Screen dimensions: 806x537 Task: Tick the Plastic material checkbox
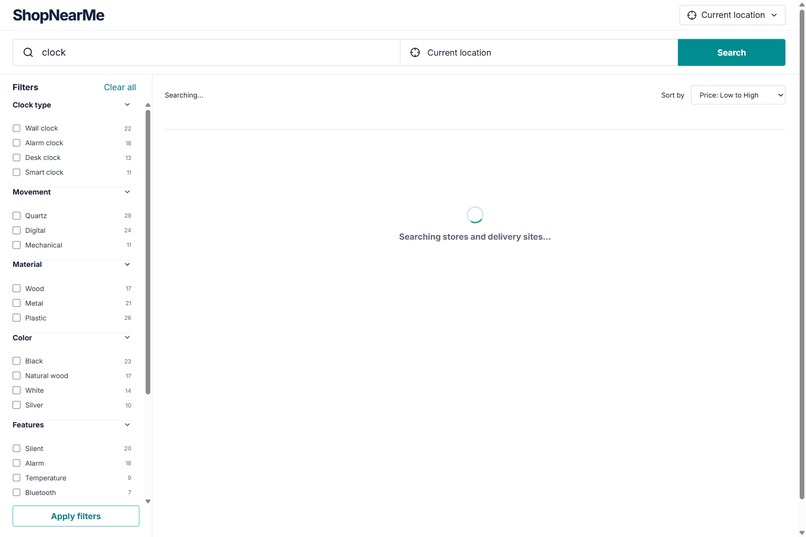coord(16,318)
